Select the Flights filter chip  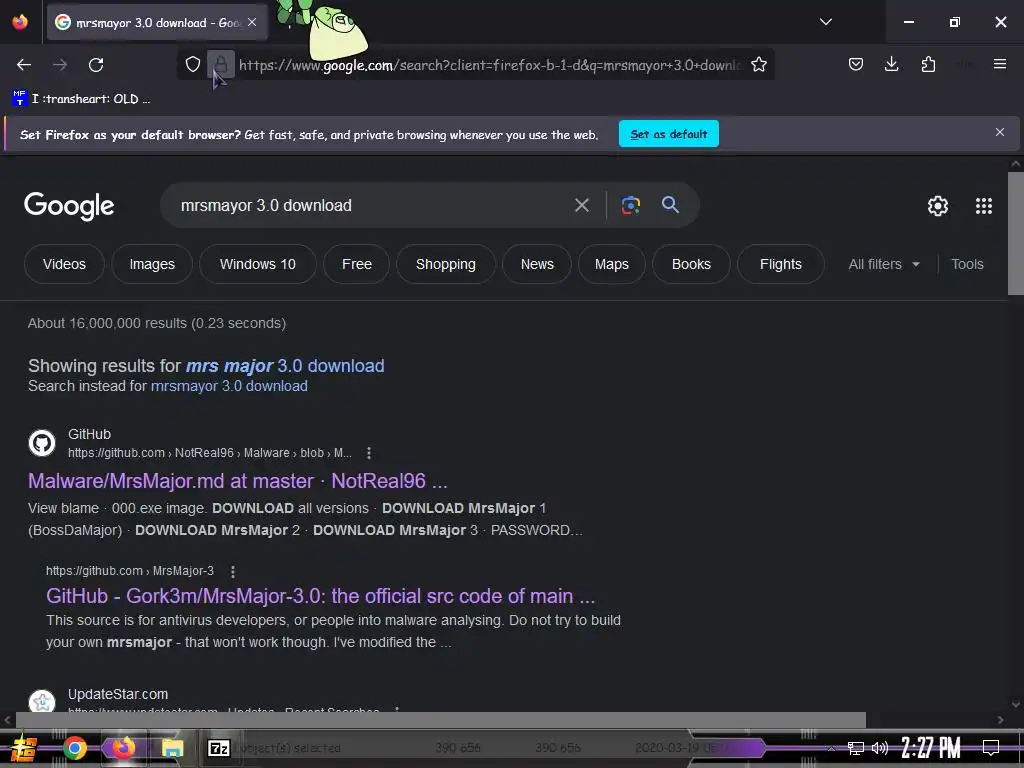pyautogui.click(x=780, y=264)
